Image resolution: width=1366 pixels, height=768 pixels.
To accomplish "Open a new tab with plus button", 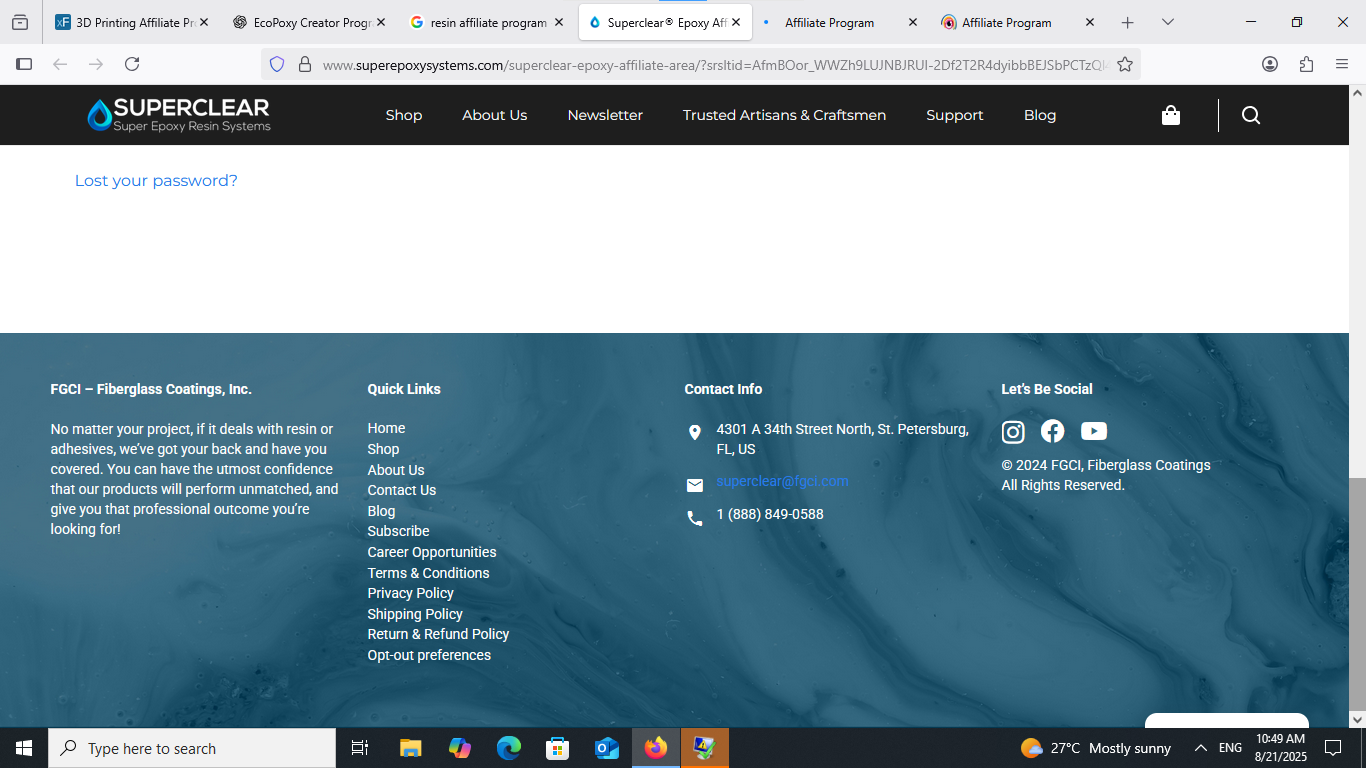I will coord(1128,22).
